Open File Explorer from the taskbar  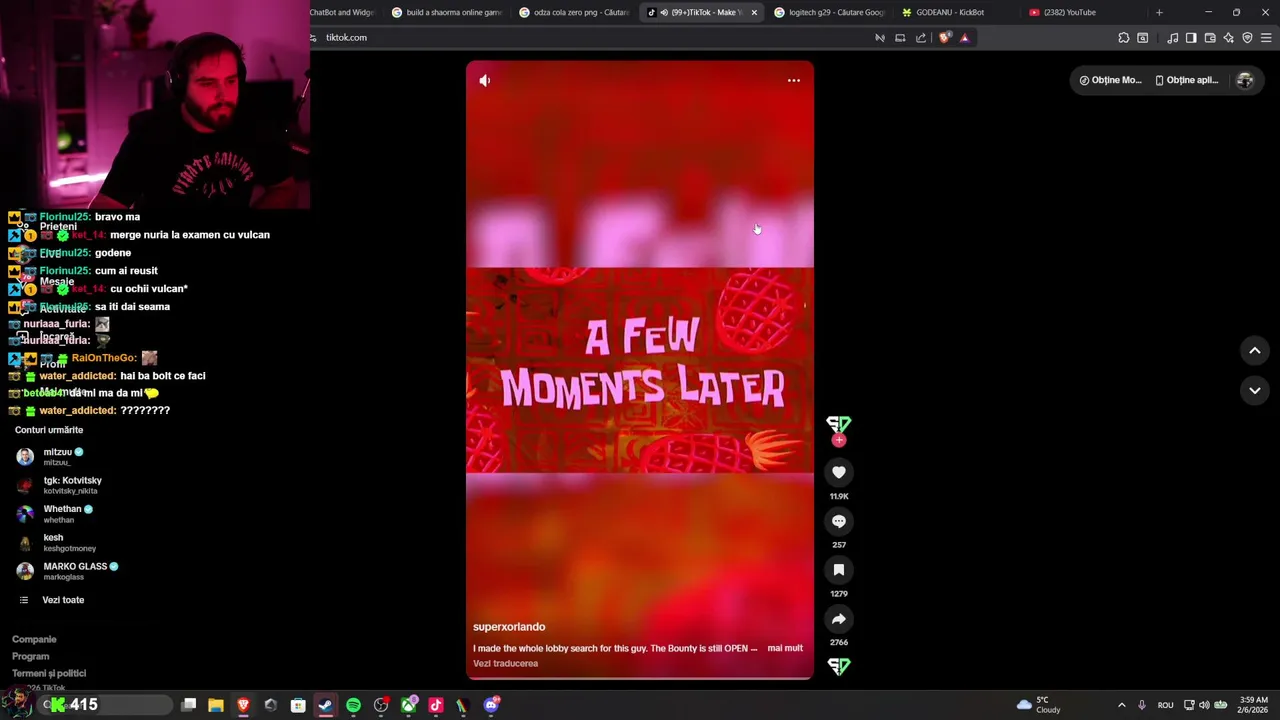[x=216, y=705]
